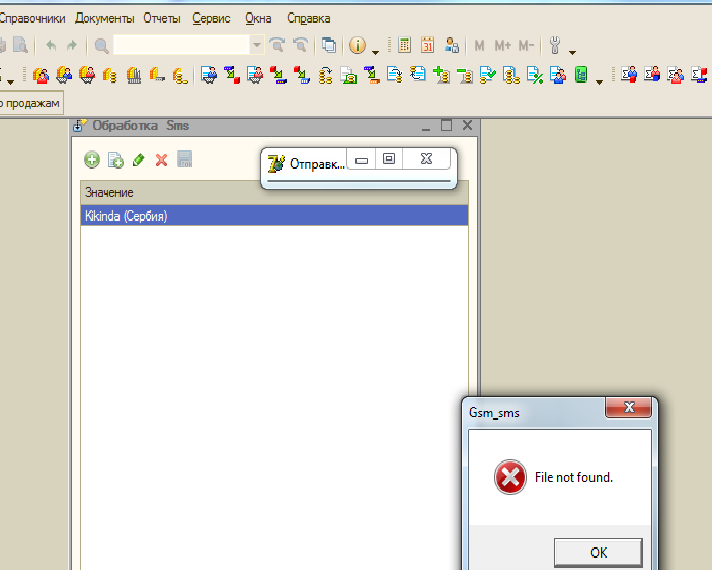Expand the dropdown beside the wrench icon
This screenshot has height=570, width=712.
pos(572,52)
